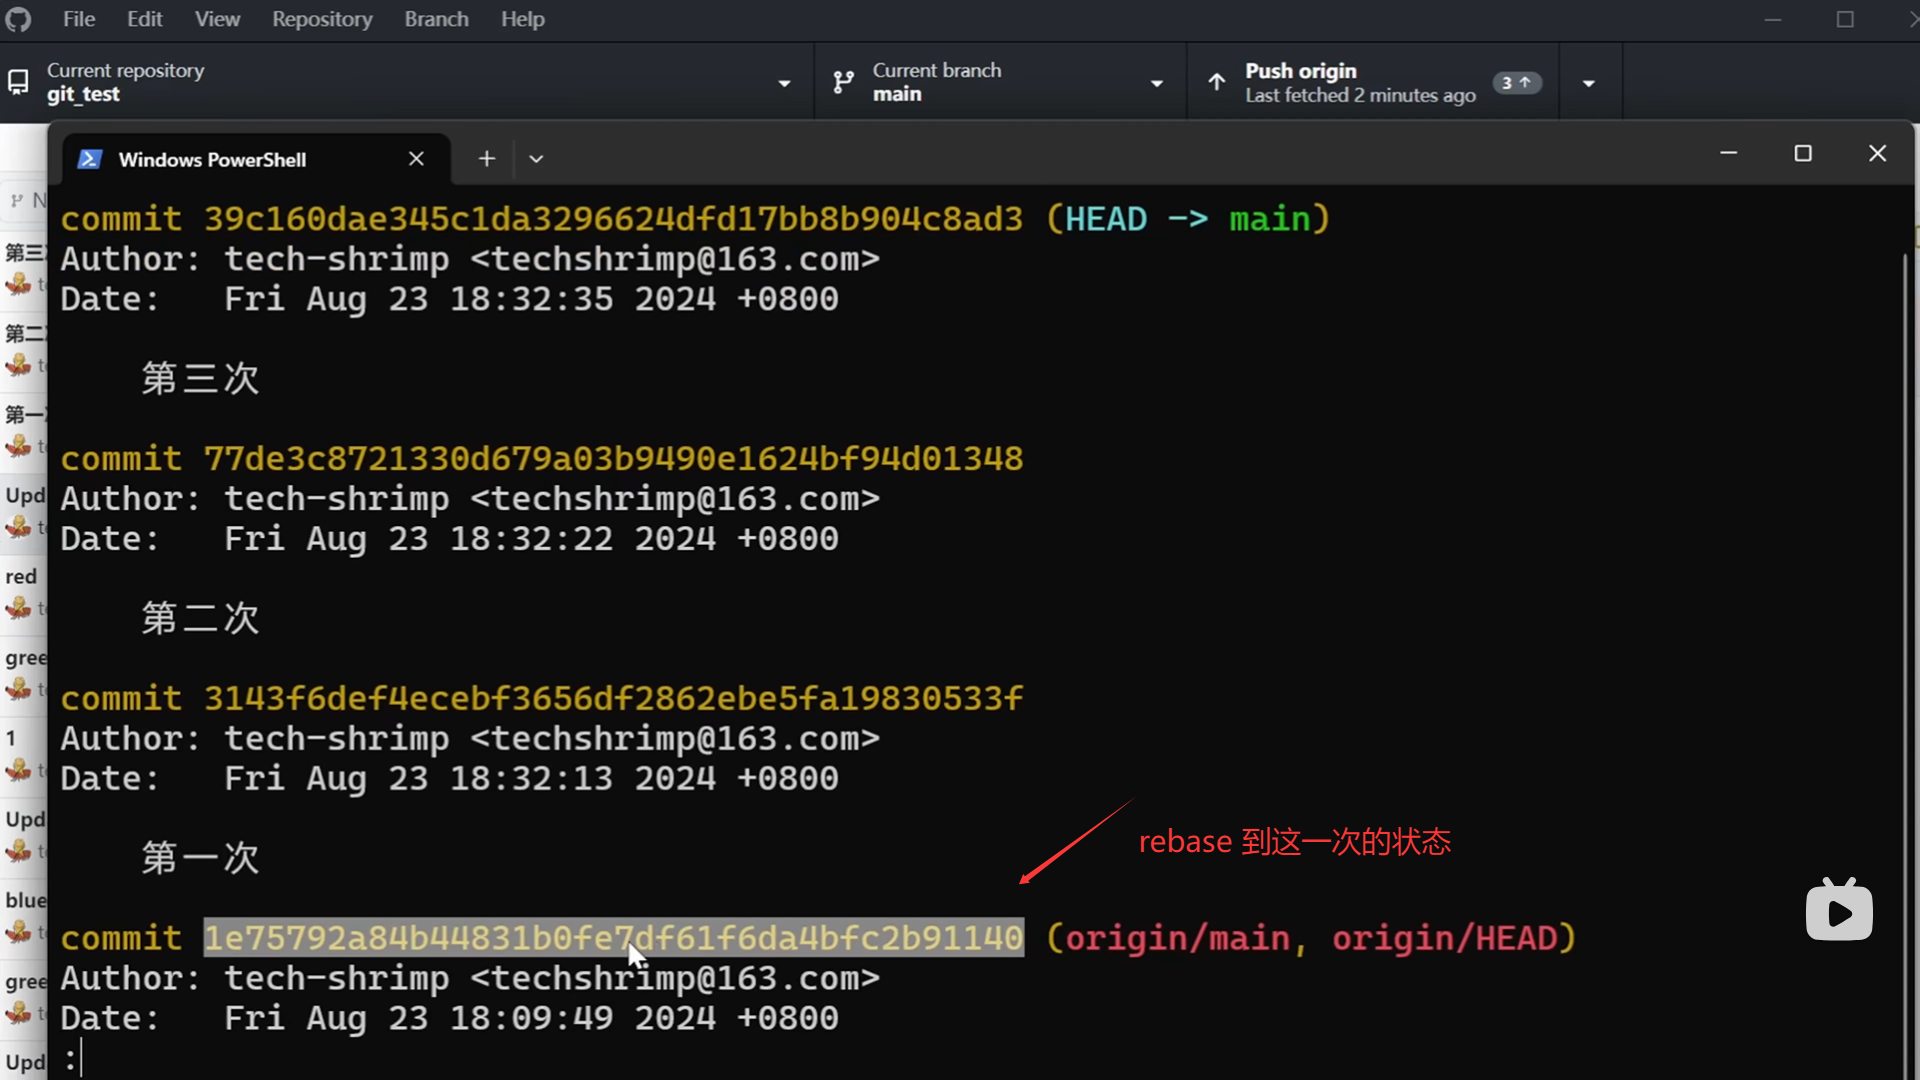The image size is (1920, 1080).
Task: Close the Windows PowerShell tab
Action: pos(417,159)
